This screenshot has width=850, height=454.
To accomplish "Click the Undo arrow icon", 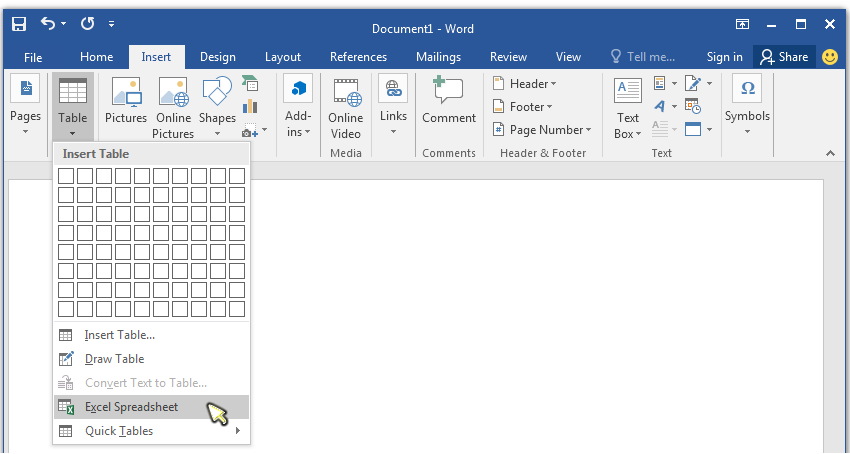I will coord(48,24).
